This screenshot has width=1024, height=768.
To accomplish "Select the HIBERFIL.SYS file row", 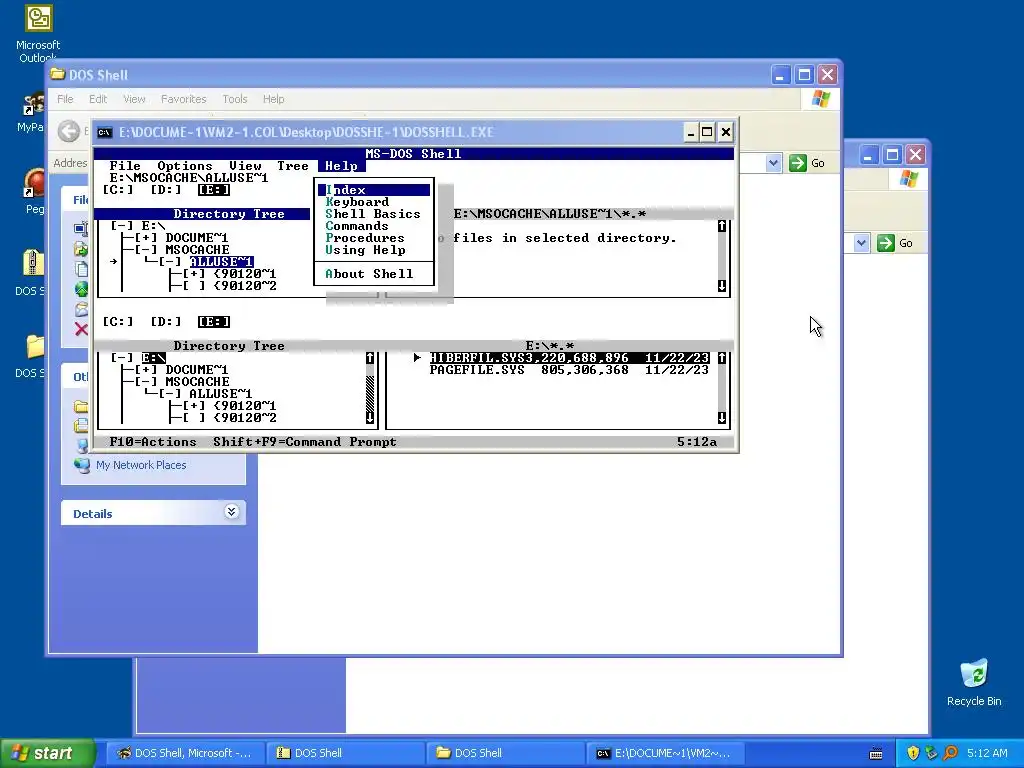I will coord(569,358).
